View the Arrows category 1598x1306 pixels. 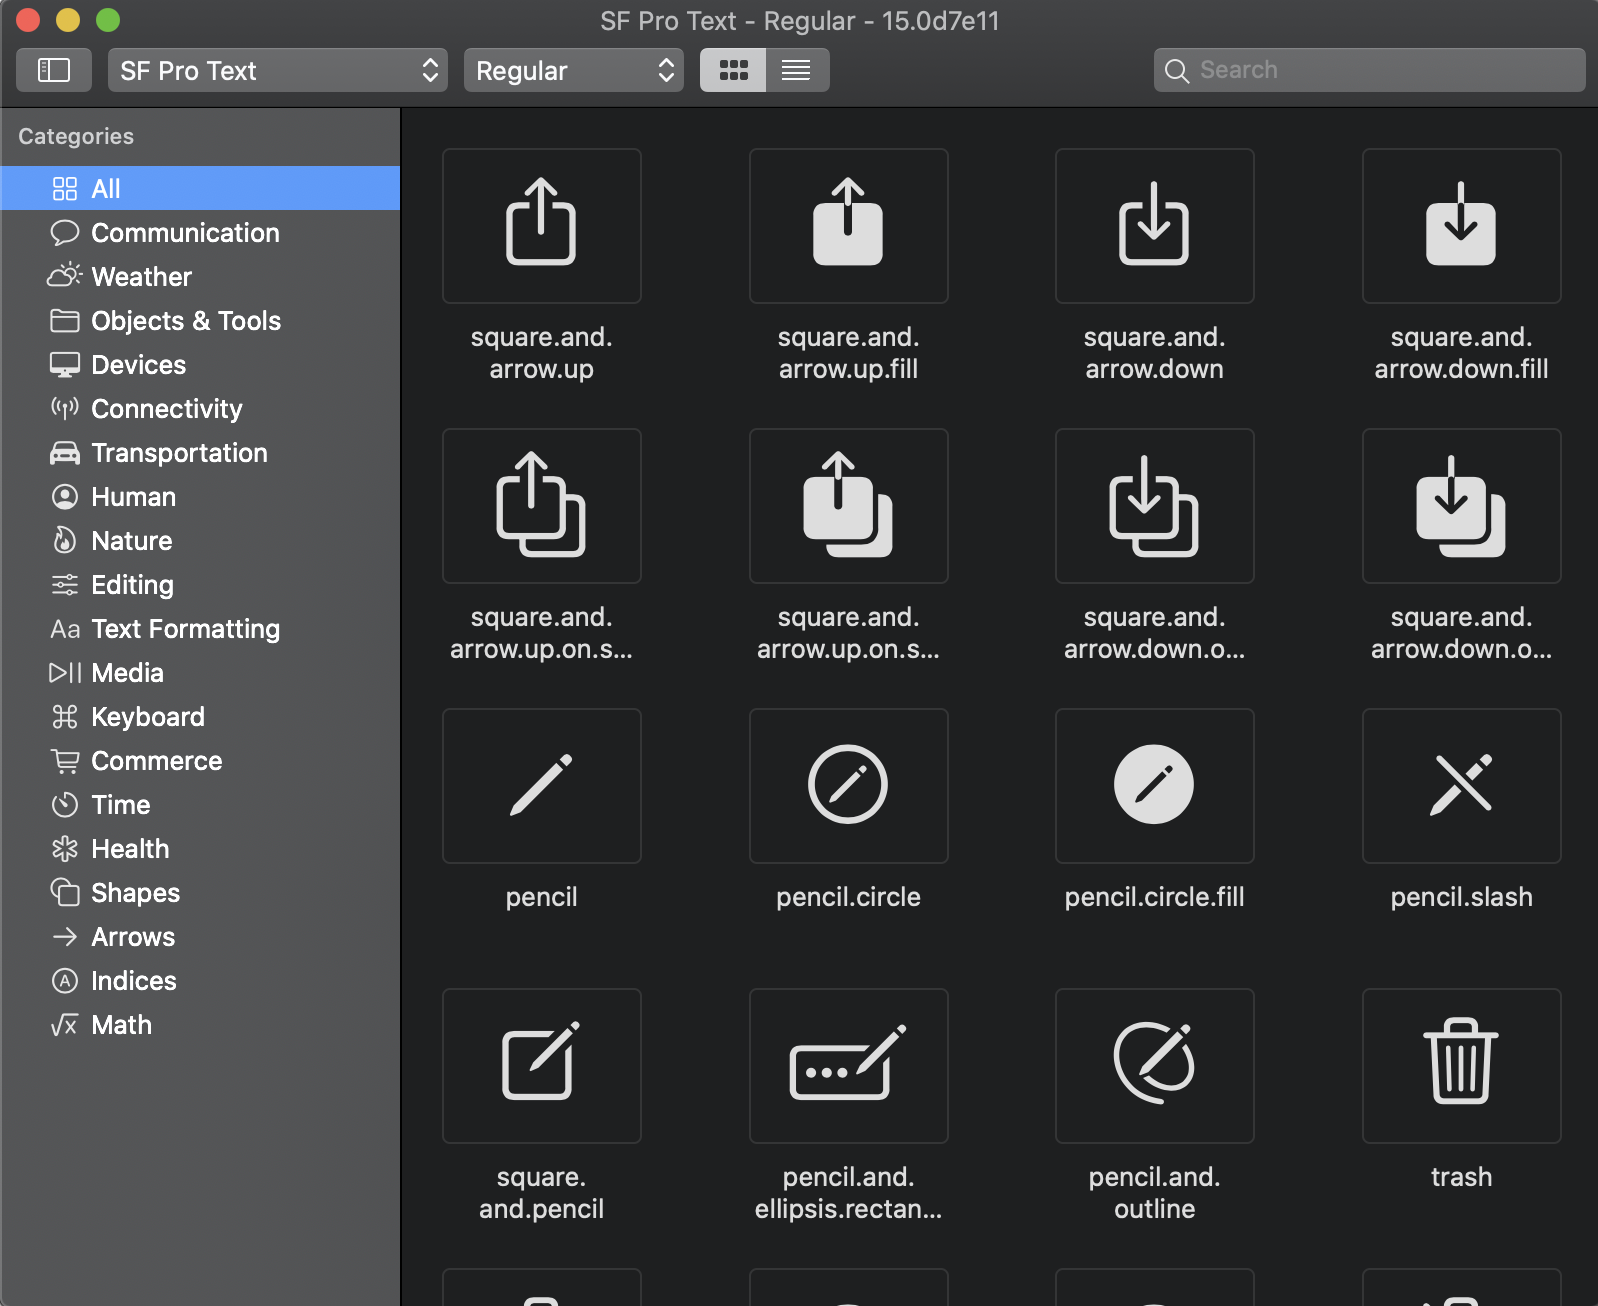(x=200, y=936)
